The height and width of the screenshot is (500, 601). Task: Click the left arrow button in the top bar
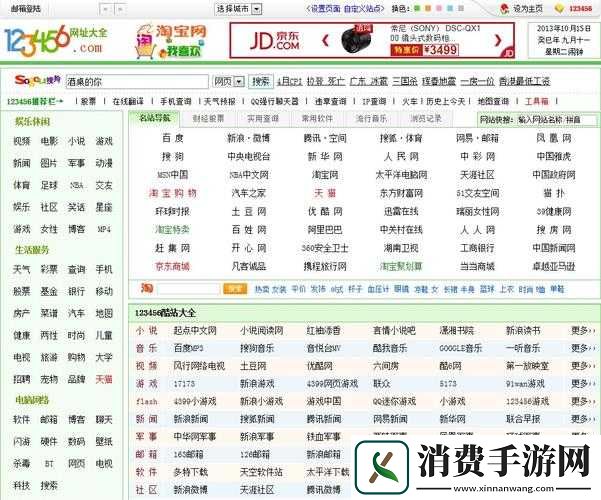click(106, 9)
